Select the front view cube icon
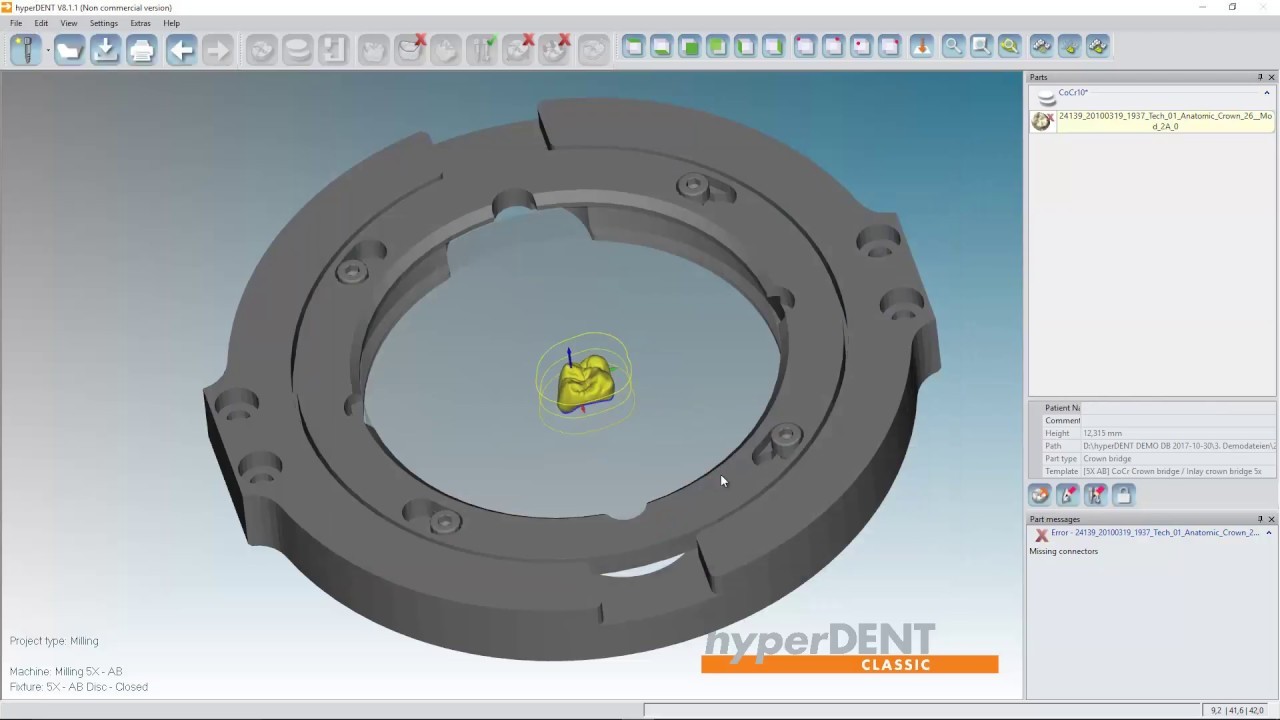 pos(689,46)
